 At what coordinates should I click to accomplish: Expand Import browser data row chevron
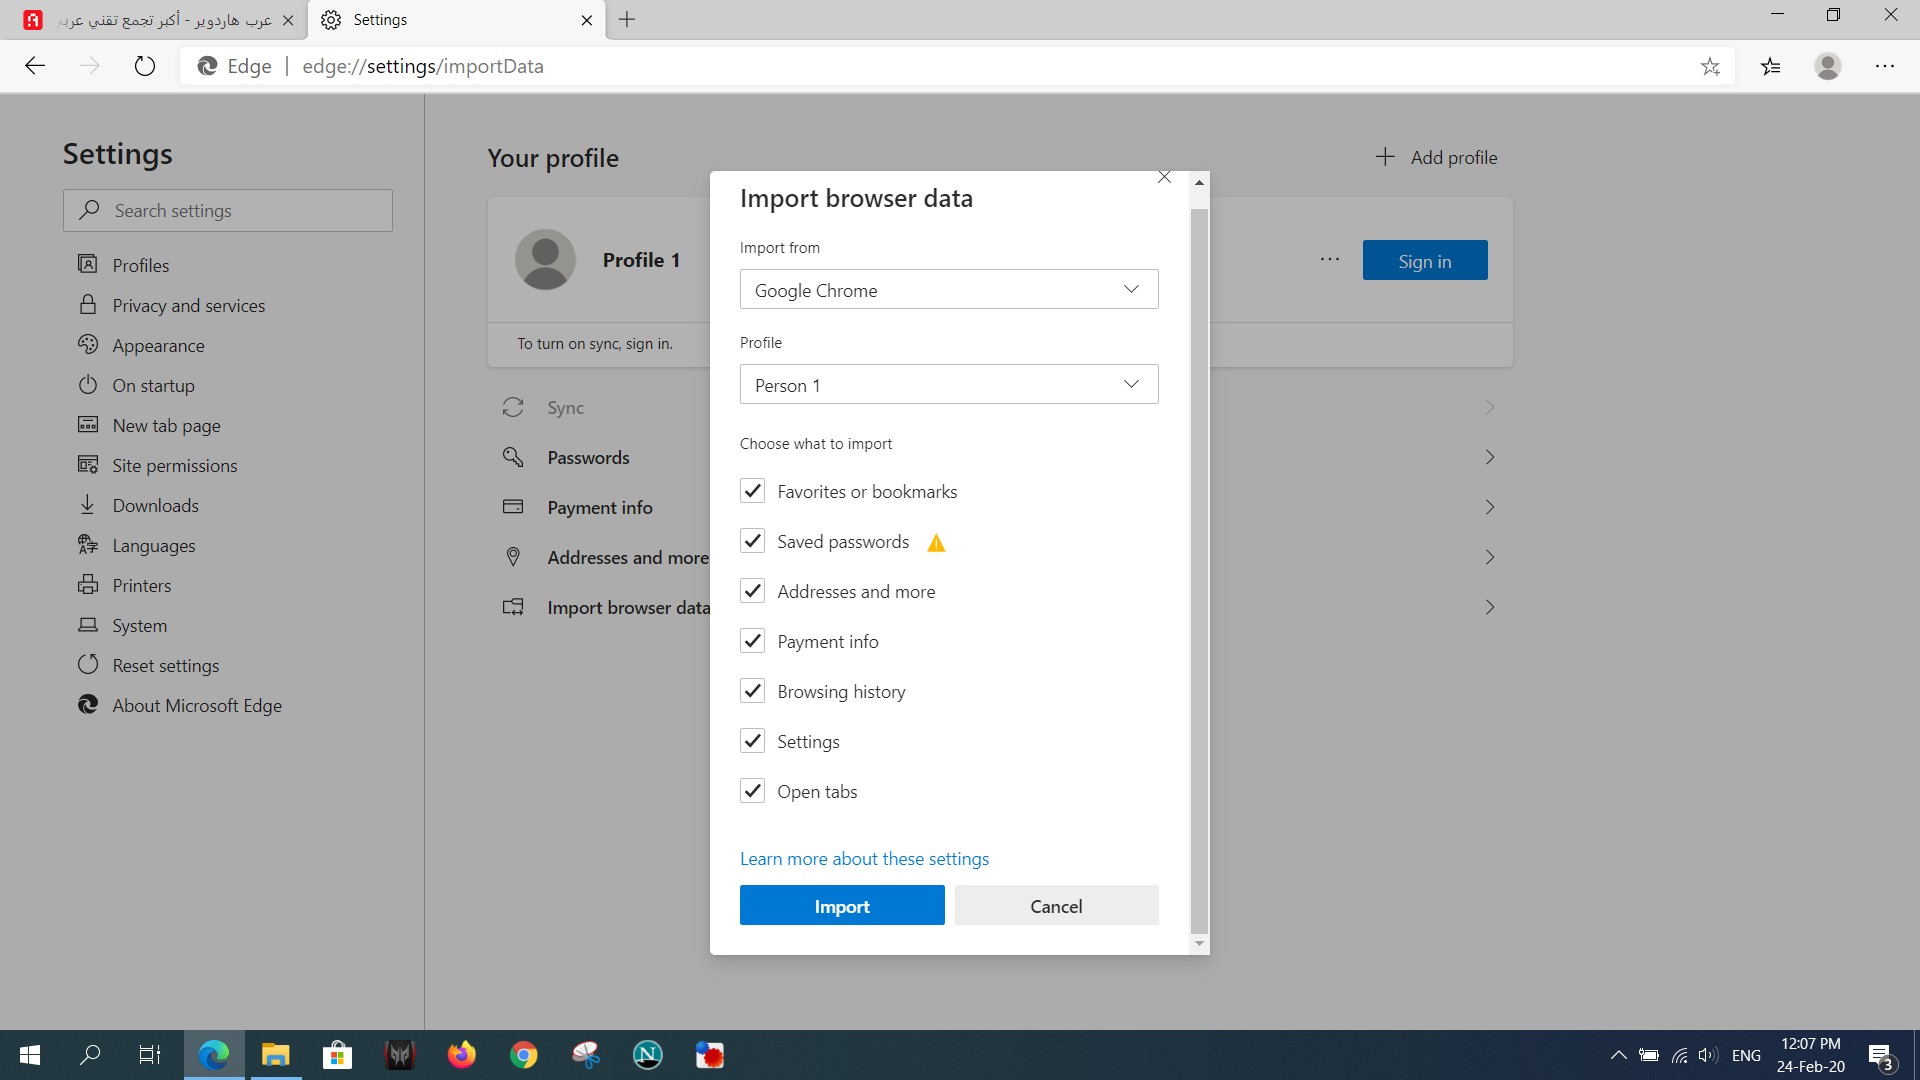1490,607
